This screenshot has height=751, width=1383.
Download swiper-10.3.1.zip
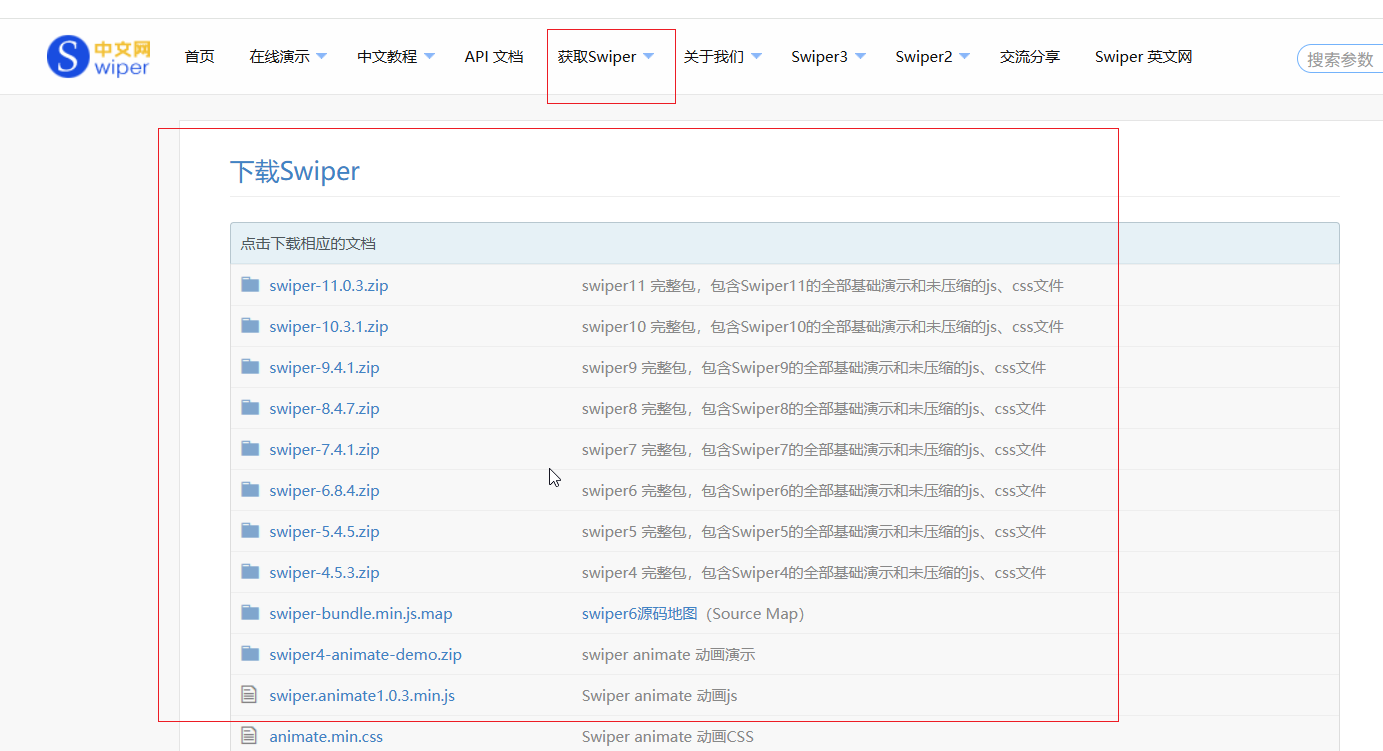tap(329, 327)
